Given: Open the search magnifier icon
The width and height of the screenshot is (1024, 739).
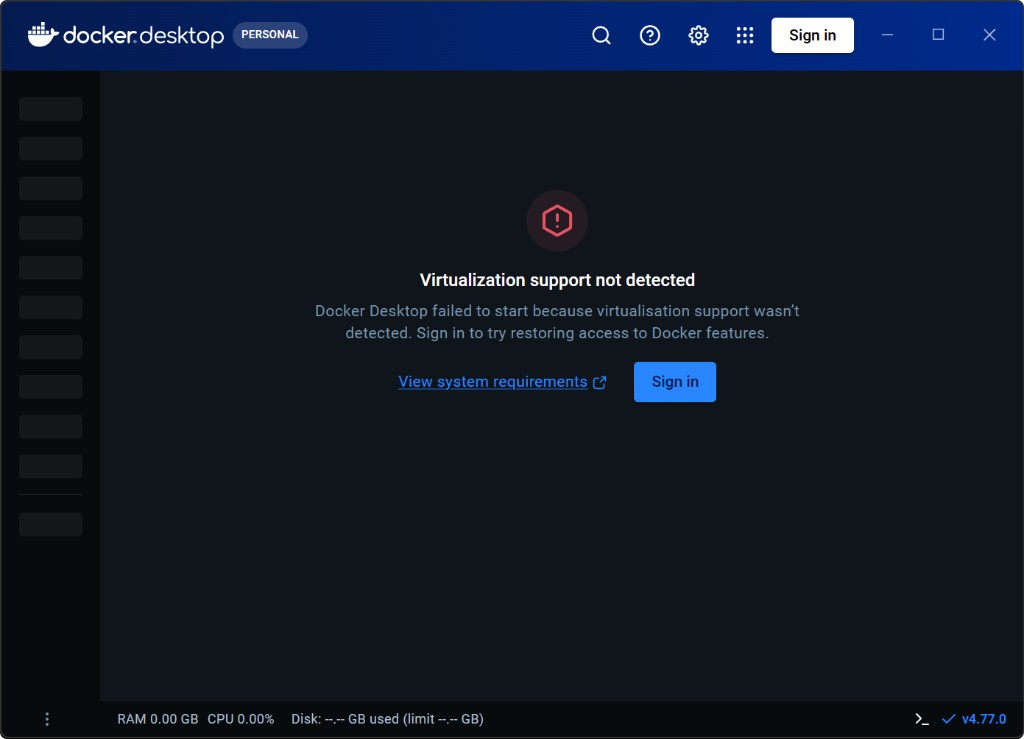Looking at the screenshot, I should coord(601,35).
